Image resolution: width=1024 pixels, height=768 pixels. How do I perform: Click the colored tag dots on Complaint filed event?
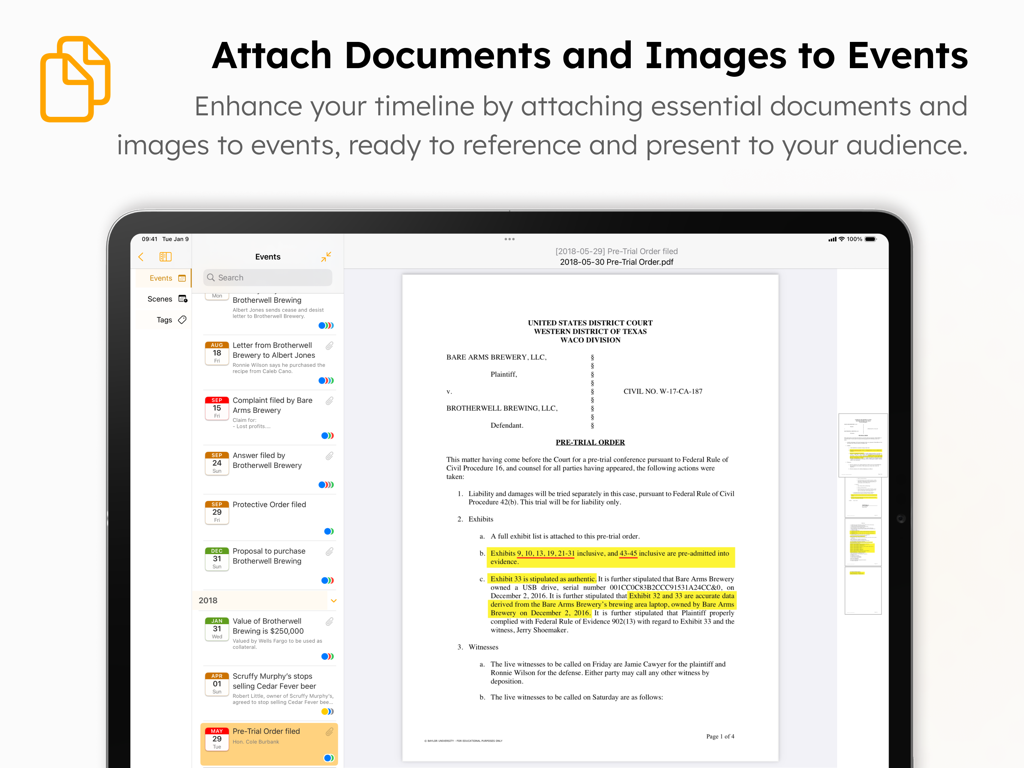(327, 435)
